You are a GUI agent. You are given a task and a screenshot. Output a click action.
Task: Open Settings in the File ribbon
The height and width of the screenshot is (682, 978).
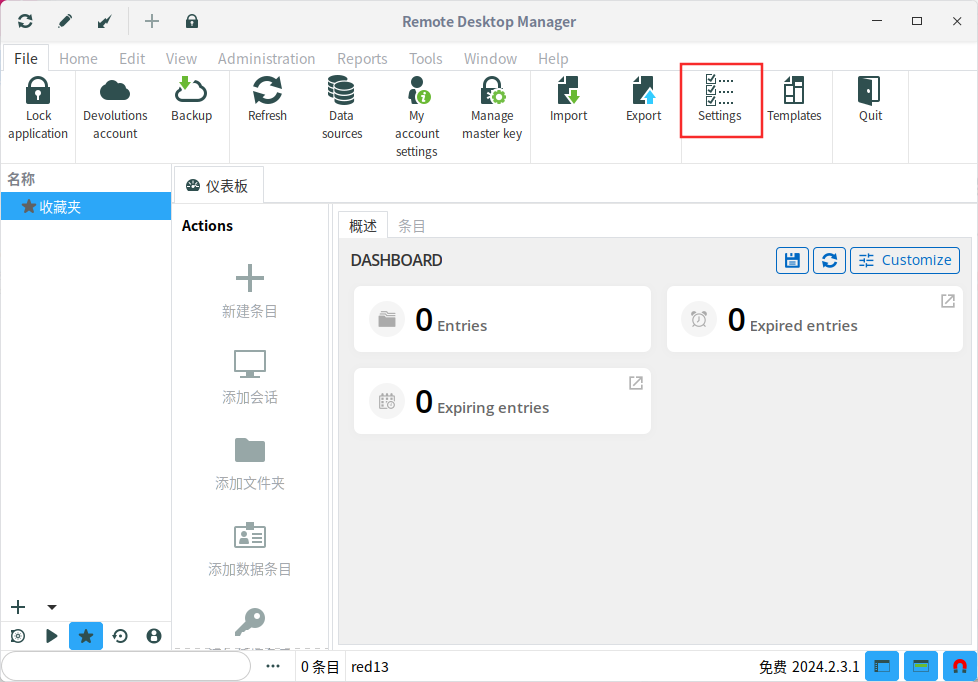tap(720, 100)
